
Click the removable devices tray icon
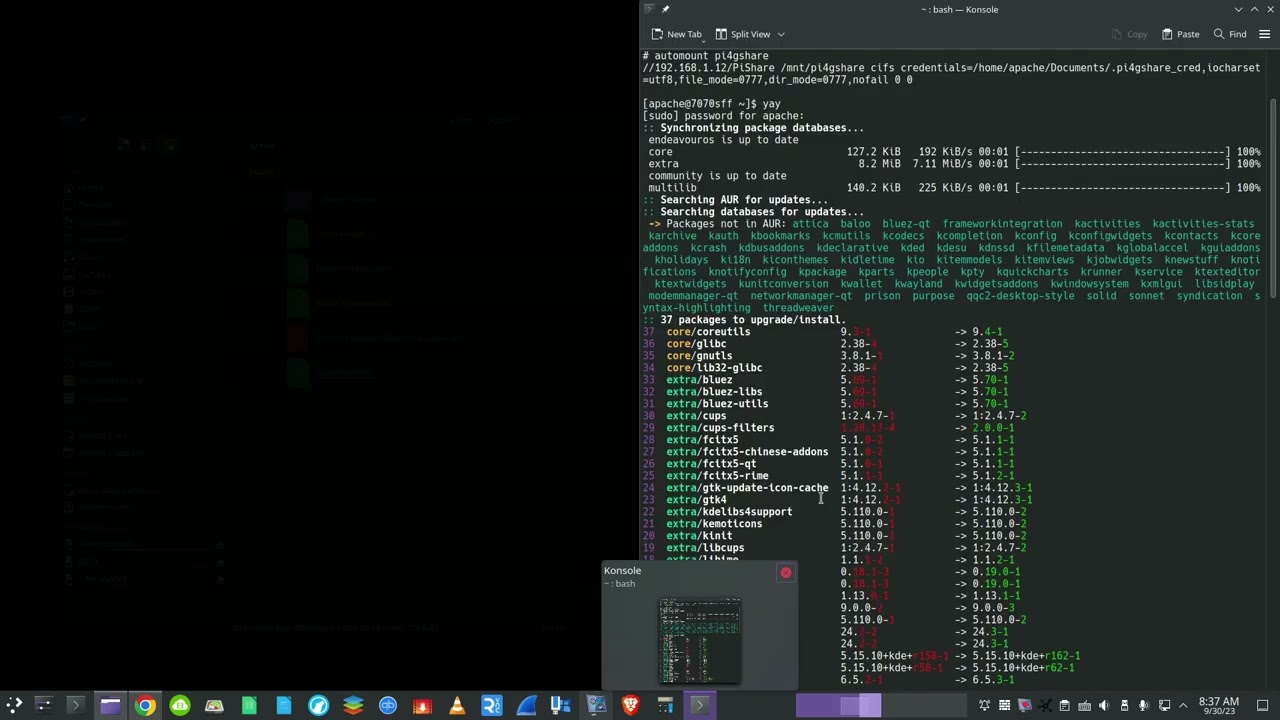[1124, 706]
